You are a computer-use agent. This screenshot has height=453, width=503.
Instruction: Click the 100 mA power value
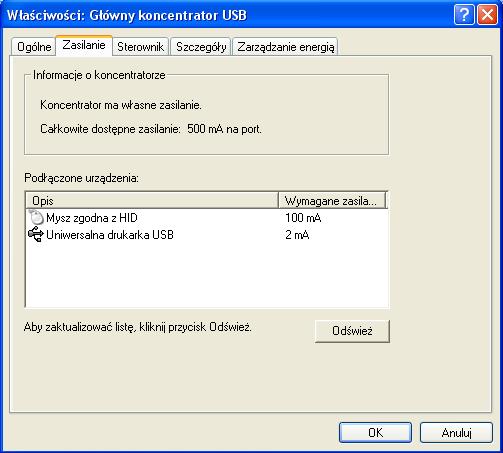pos(303,218)
